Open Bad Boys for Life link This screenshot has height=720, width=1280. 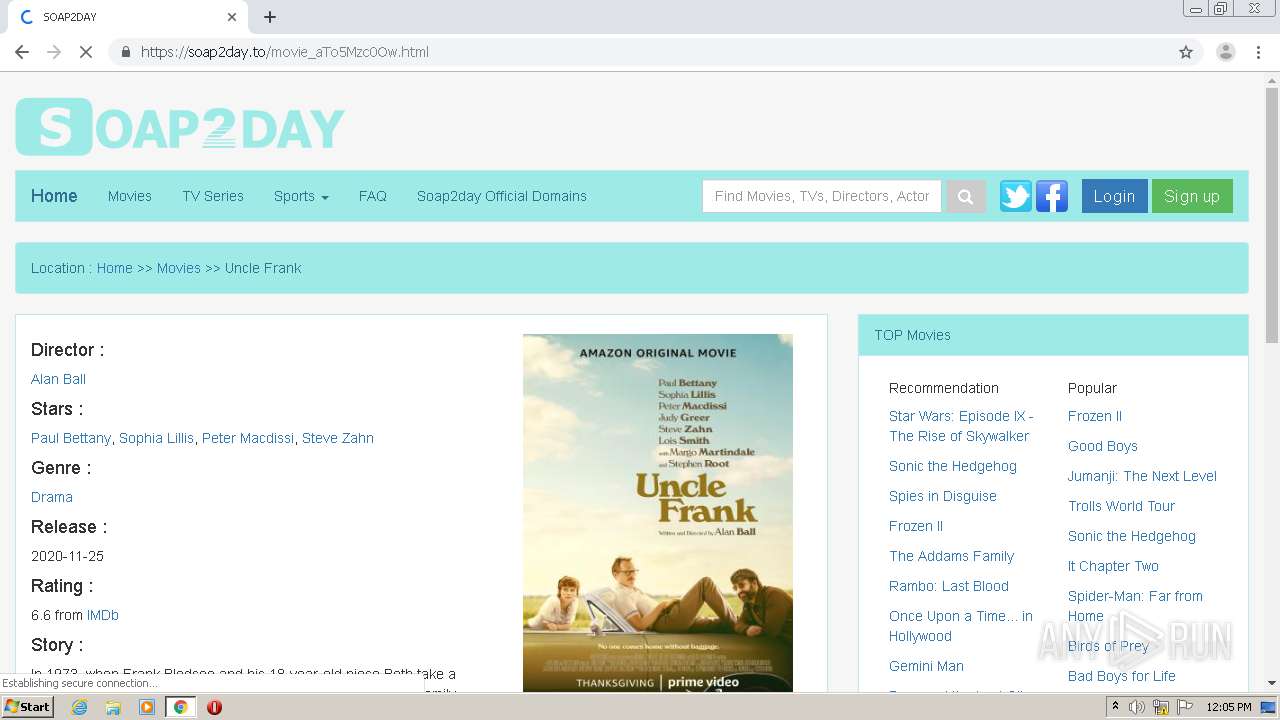[x=1122, y=676]
